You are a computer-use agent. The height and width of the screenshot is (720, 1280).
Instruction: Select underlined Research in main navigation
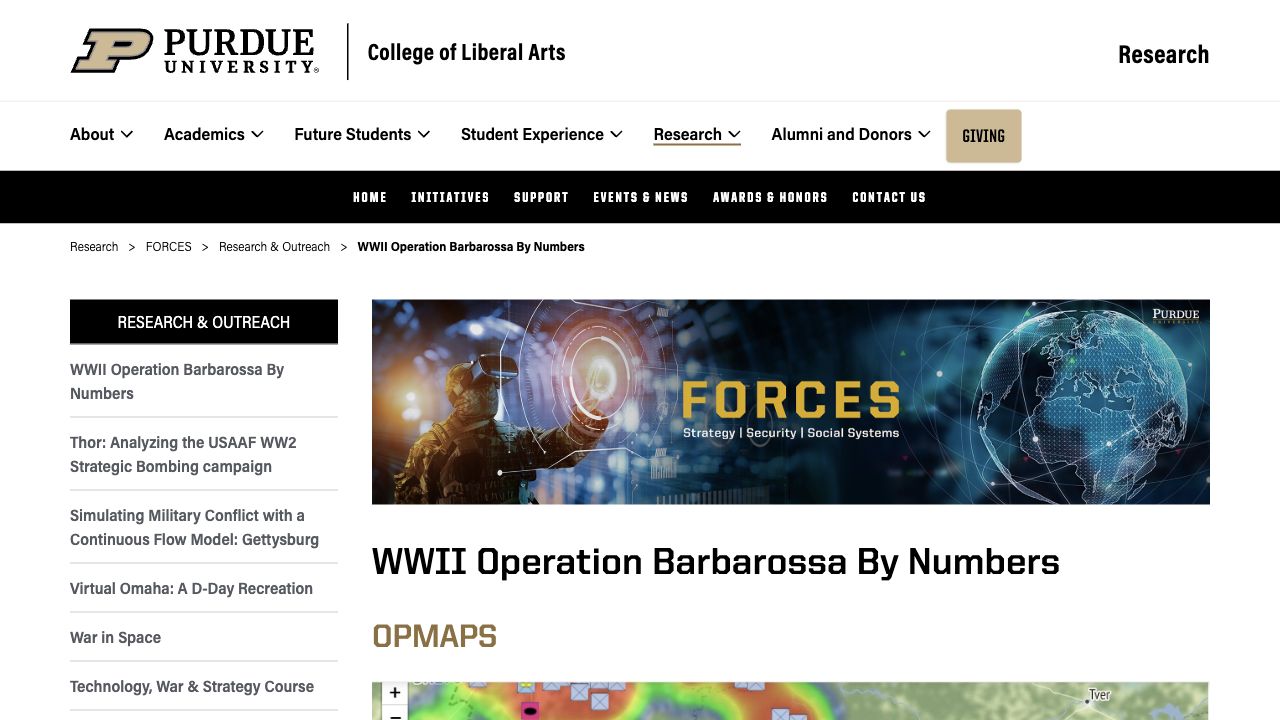(x=687, y=134)
